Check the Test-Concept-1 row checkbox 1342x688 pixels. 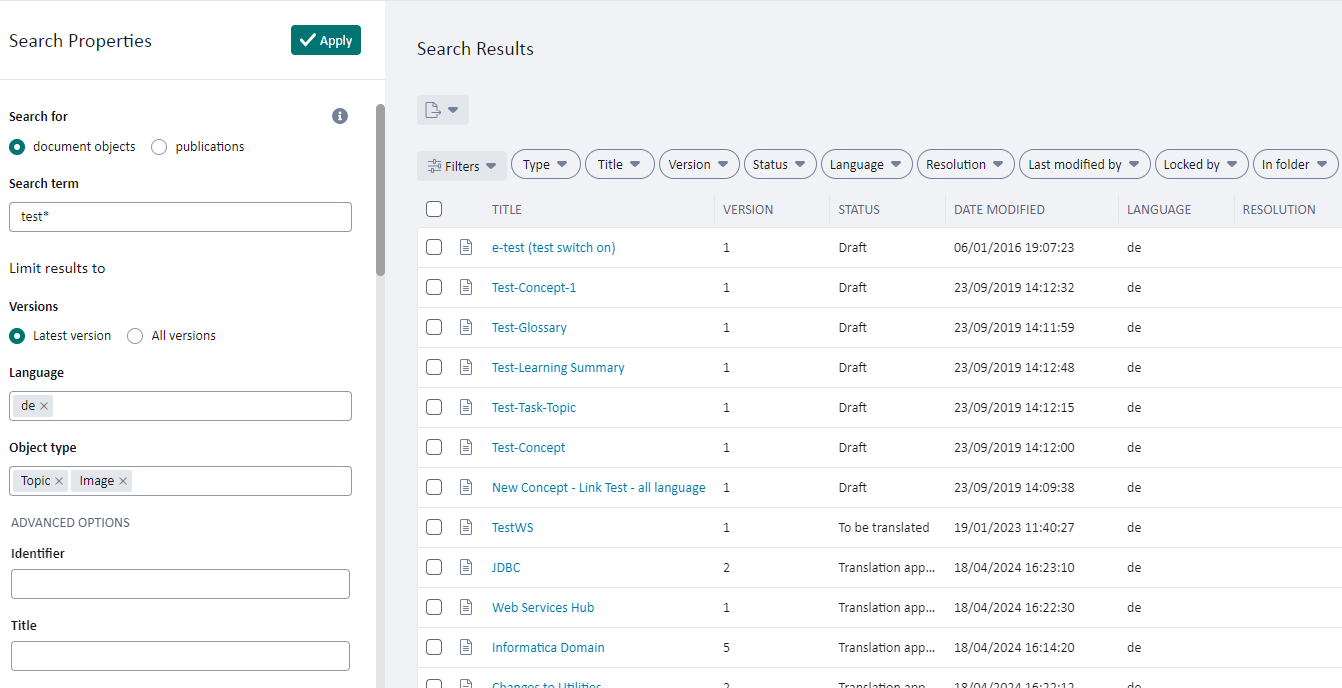pyautogui.click(x=434, y=287)
